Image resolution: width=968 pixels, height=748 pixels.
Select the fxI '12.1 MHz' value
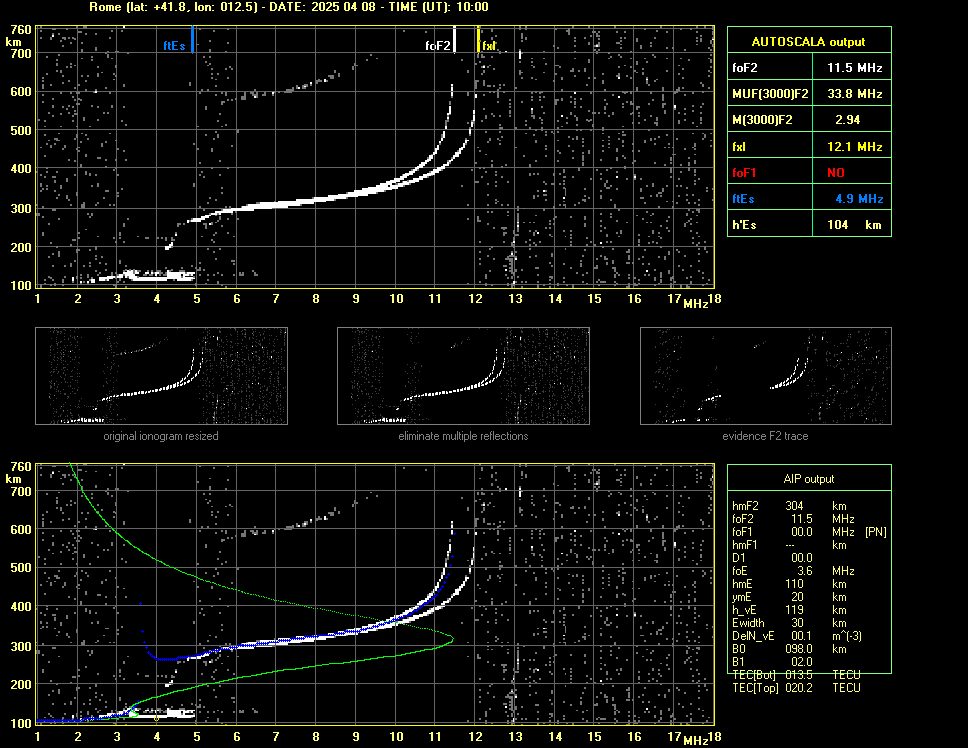(x=854, y=147)
